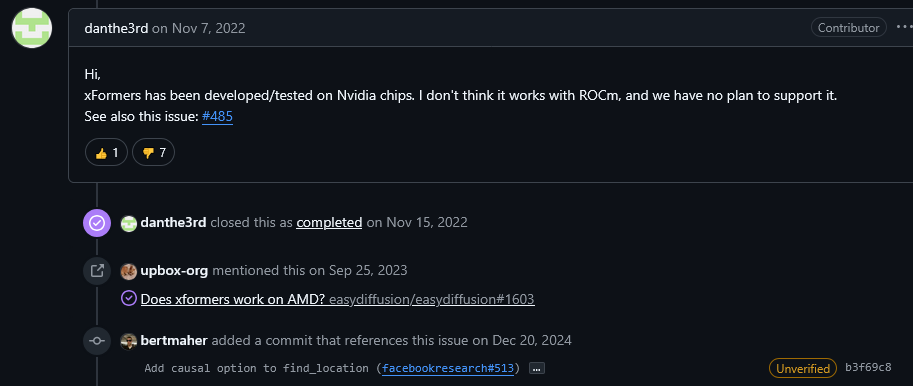
Task: Open danthe3rd's large profile avatar
Action: click(32, 28)
